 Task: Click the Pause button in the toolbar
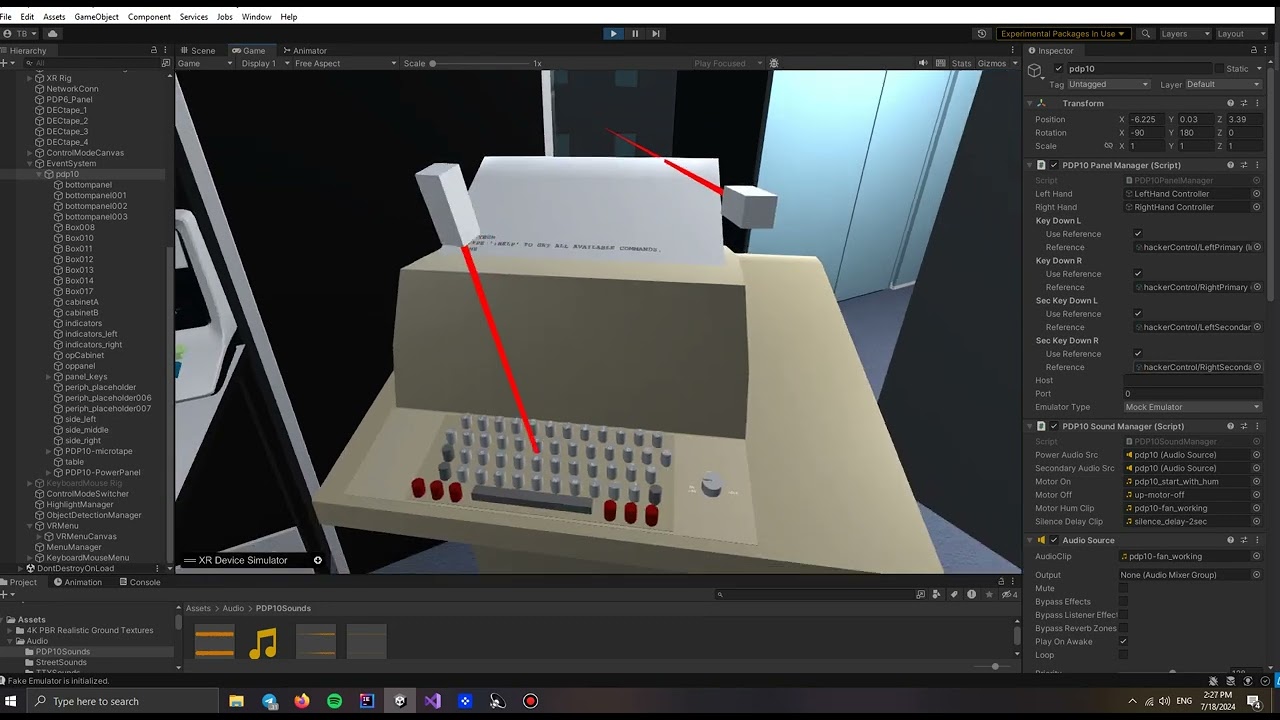point(634,33)
